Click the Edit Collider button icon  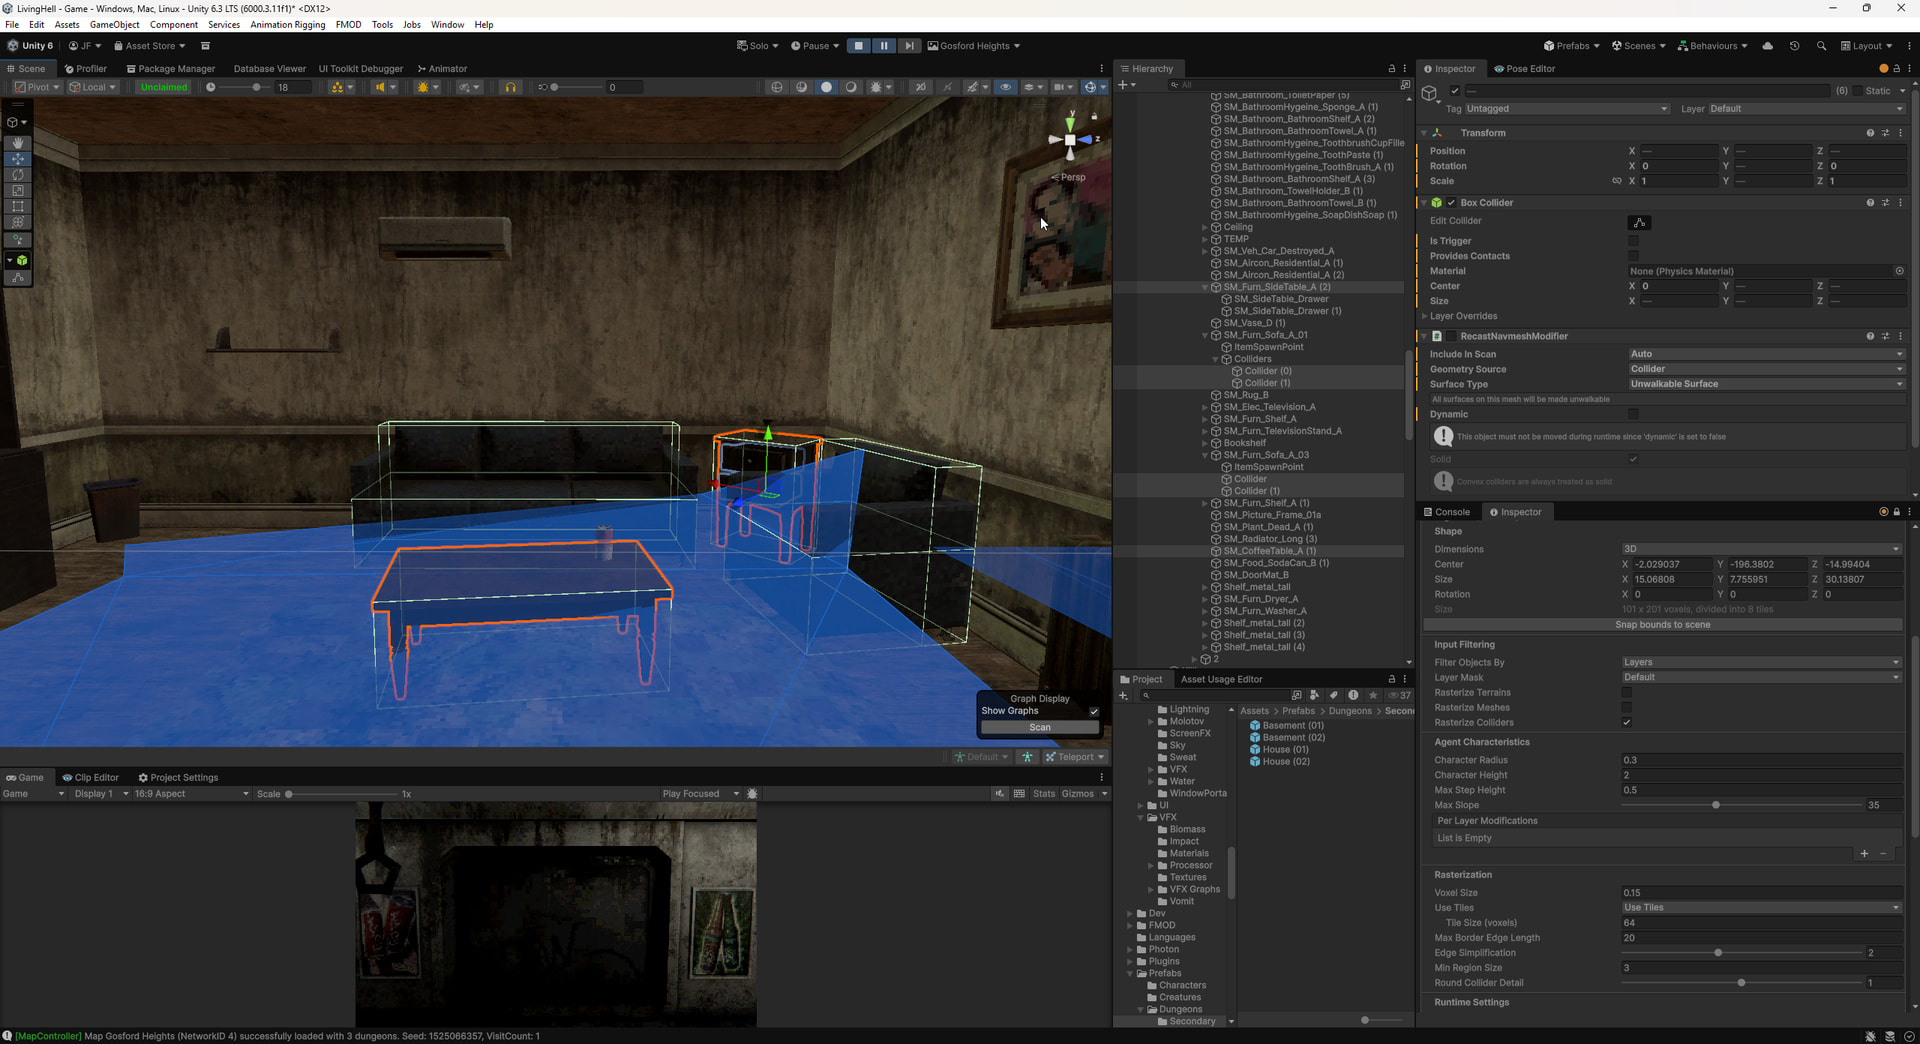click(1639, 222)
